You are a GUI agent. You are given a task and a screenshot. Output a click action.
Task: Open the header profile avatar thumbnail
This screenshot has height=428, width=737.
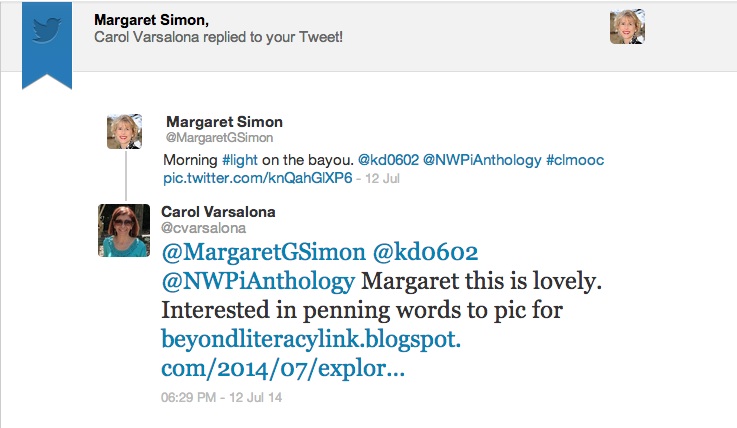point(627,27)
